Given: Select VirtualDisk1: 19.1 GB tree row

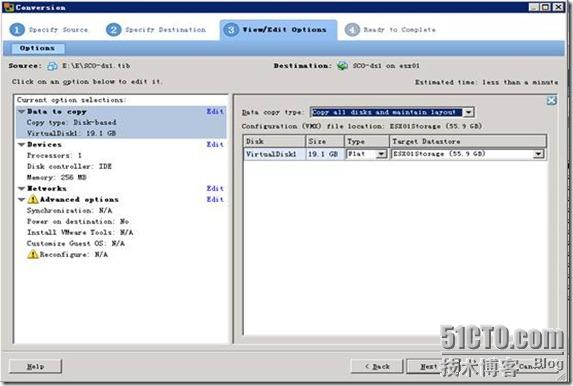Looking at the screenshot, I should click(x=71, y=133).
